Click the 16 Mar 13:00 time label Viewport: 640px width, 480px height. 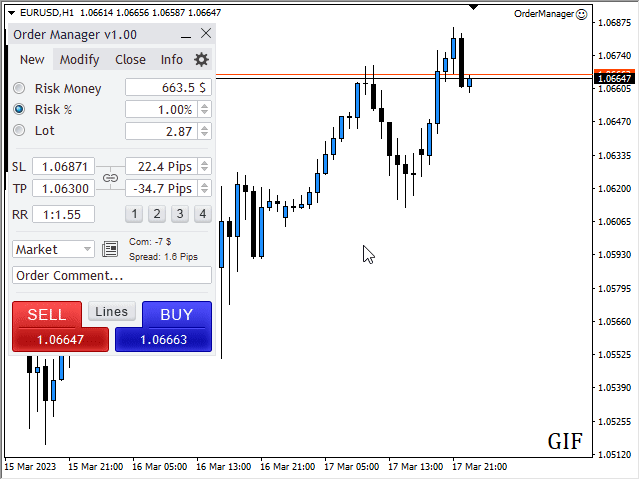click(224, 466)
